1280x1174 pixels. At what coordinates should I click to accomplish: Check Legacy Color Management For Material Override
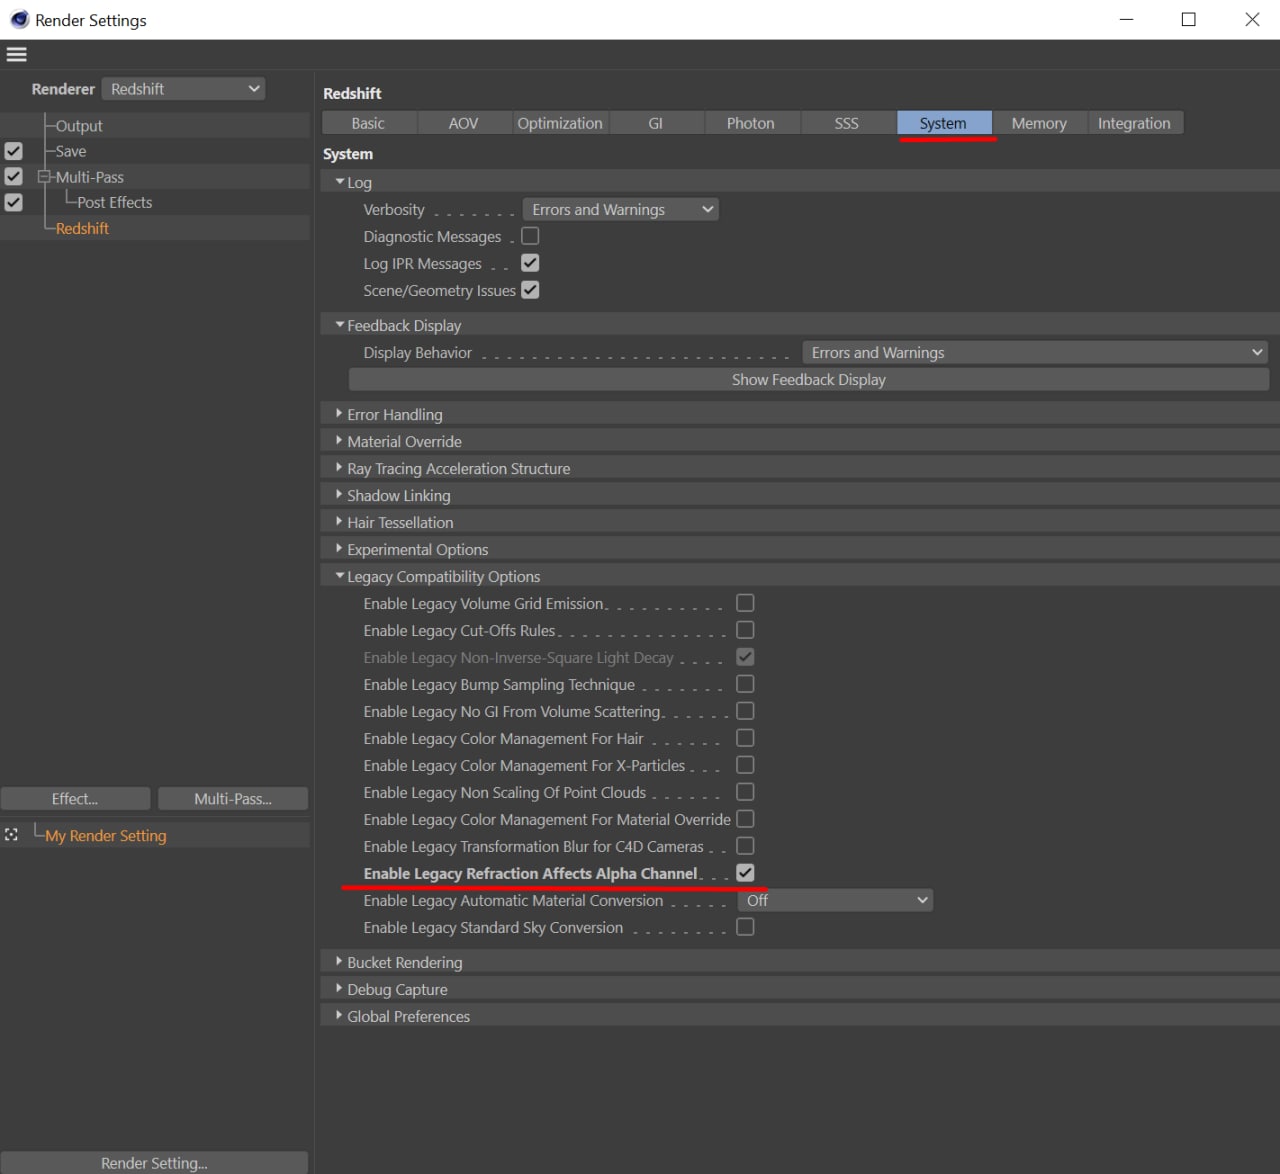pos(745,819)
